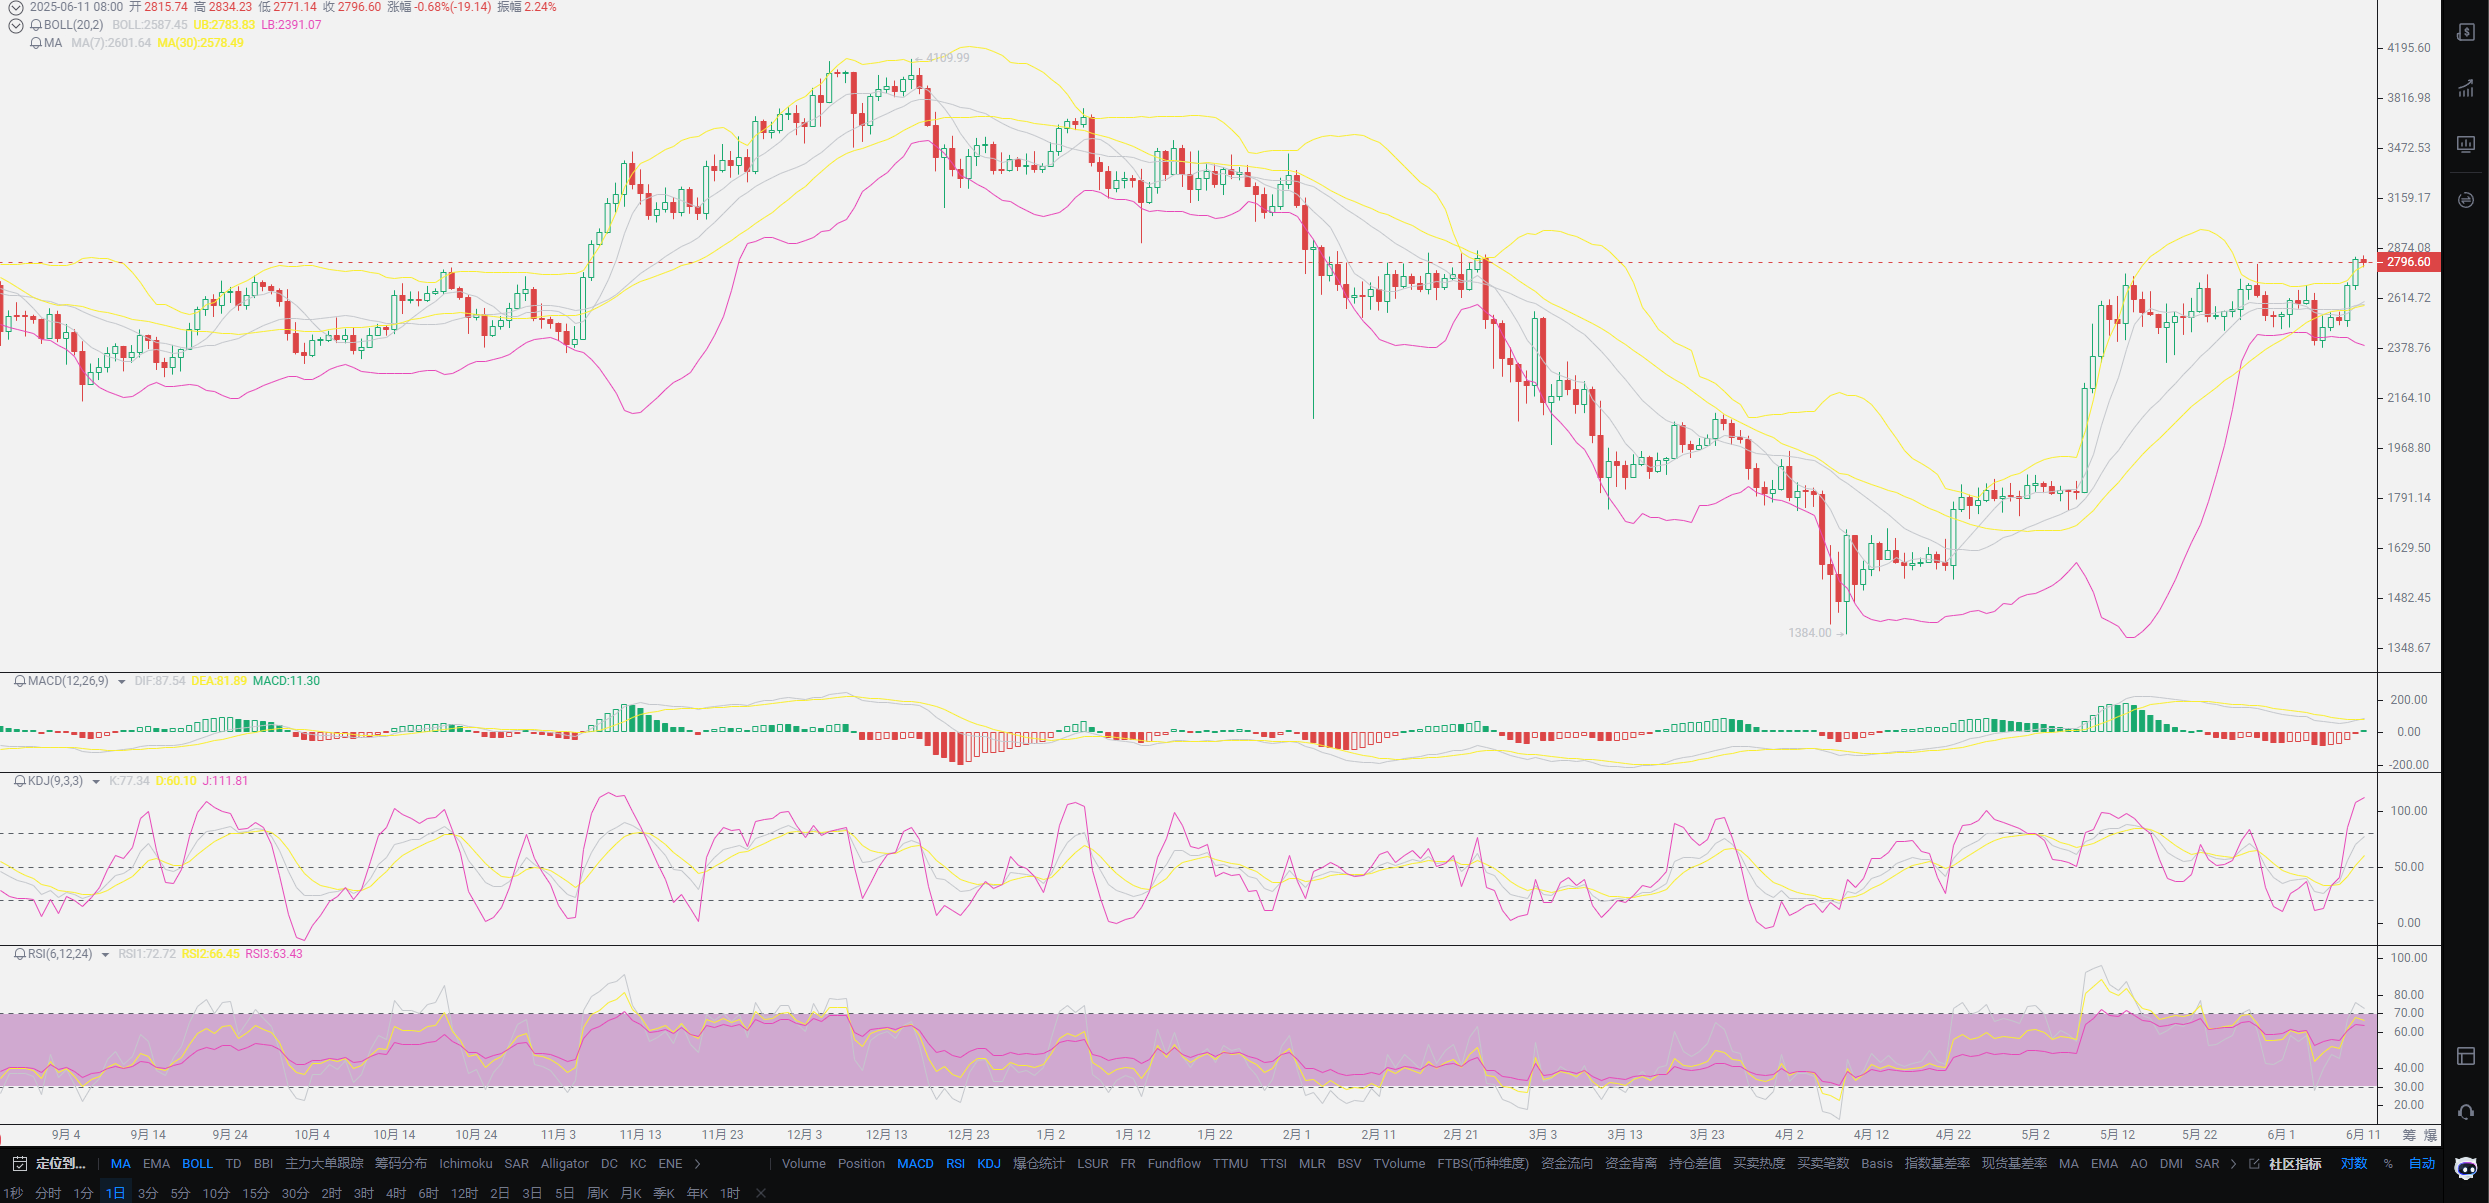This screenshot has width=2489, height=1203.
Task: Switch to the 15分 timeframe
Action: 256,1193
